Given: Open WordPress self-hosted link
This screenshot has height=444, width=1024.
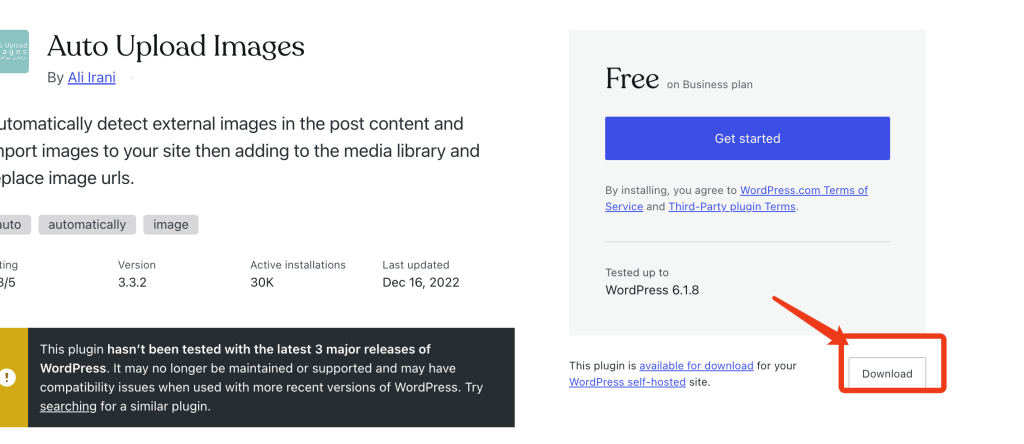Looking at the screenshot, I should 627,382.
